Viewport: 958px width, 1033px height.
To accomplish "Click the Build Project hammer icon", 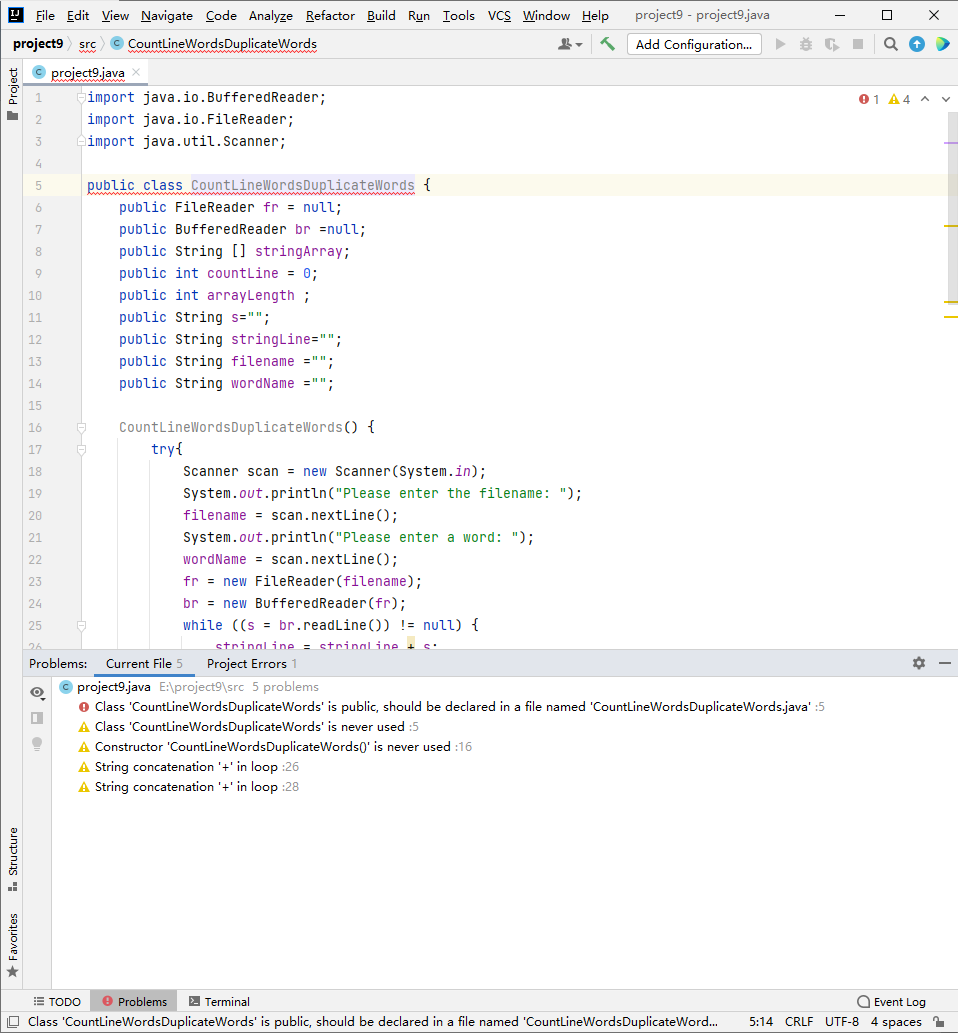I will 607,44.
